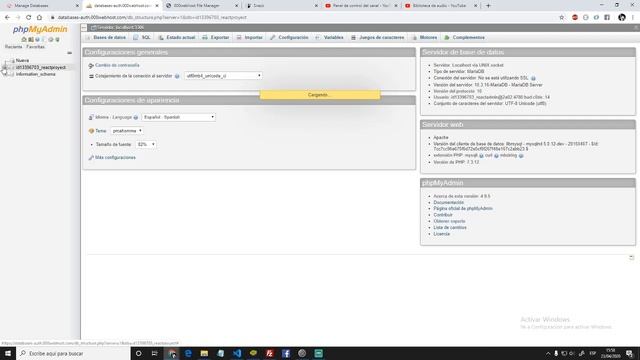Bookmark this page with the star icon
640x360 pixels.
click(562, 18)
